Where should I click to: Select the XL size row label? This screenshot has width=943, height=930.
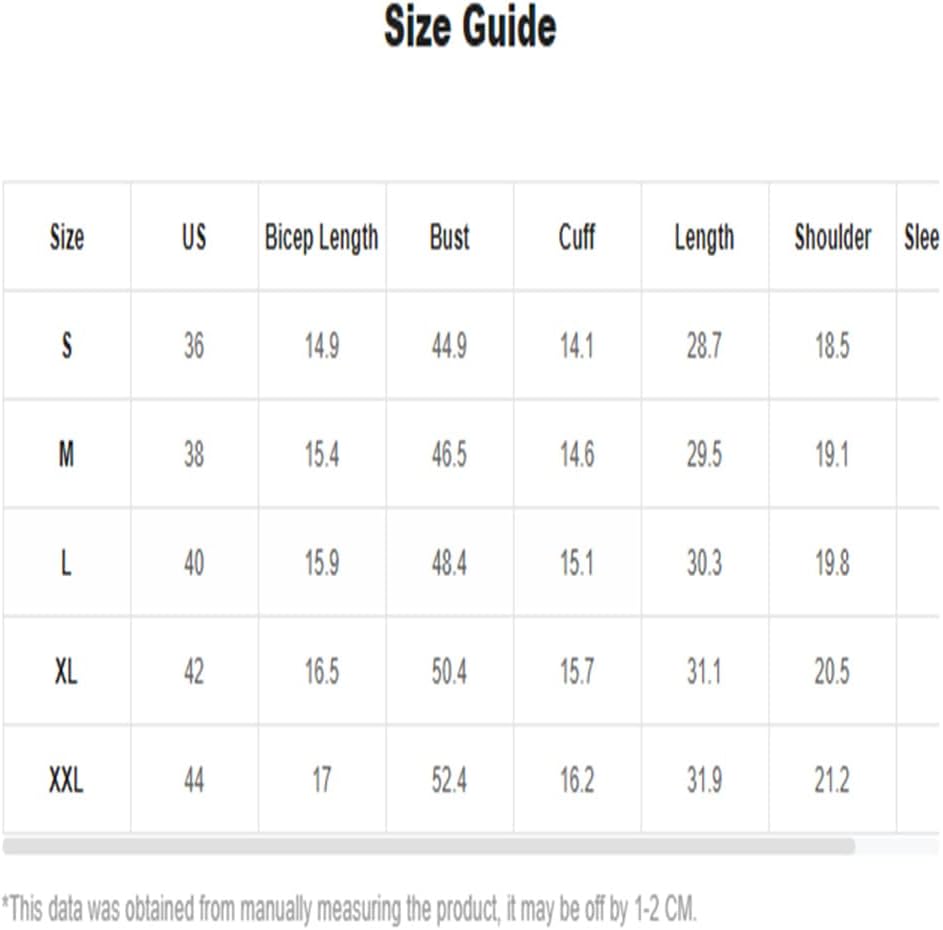click(x=67, y=671)
